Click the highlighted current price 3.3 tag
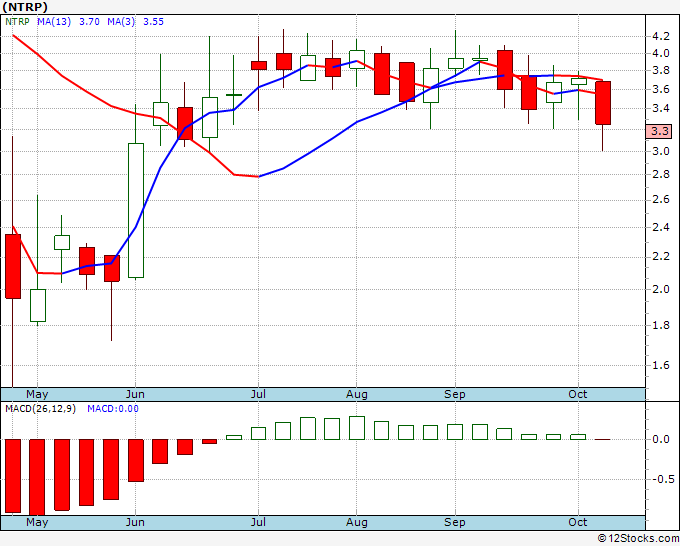The height and width of the screenshot is (546, 680). click(x=659, y=131)
